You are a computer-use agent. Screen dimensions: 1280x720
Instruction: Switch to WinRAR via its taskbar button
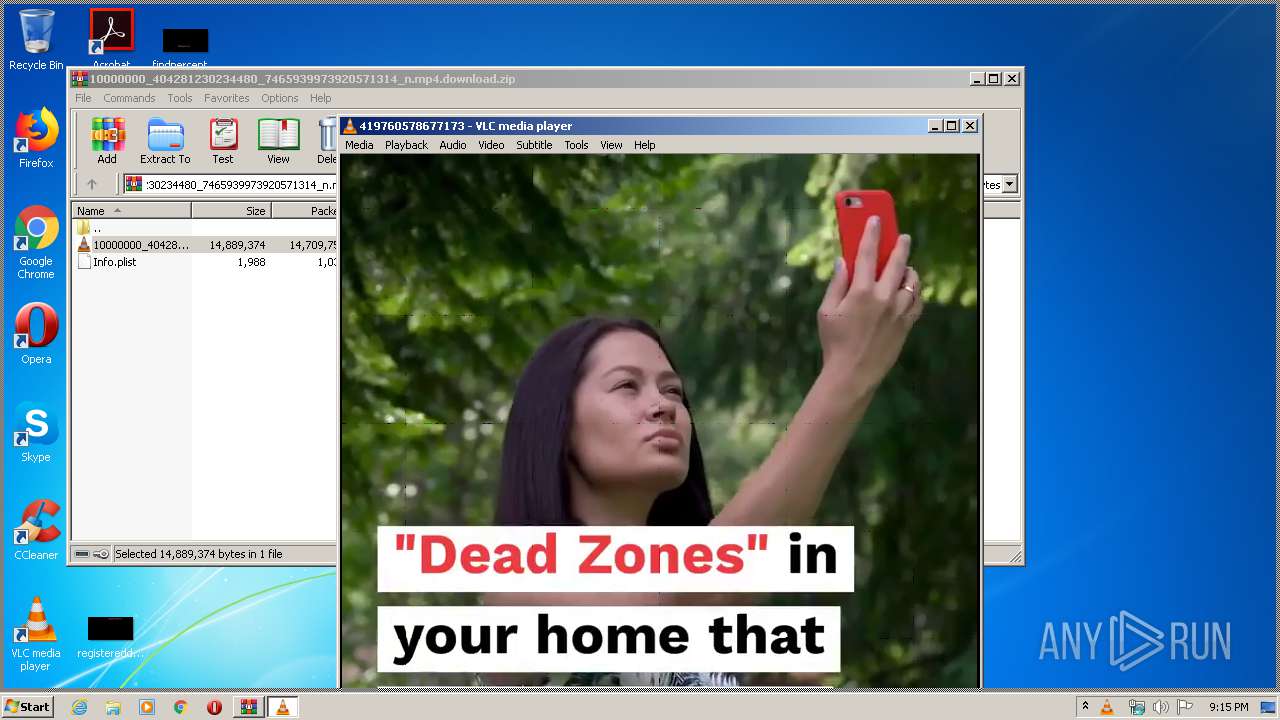click(x=249, y=707)
